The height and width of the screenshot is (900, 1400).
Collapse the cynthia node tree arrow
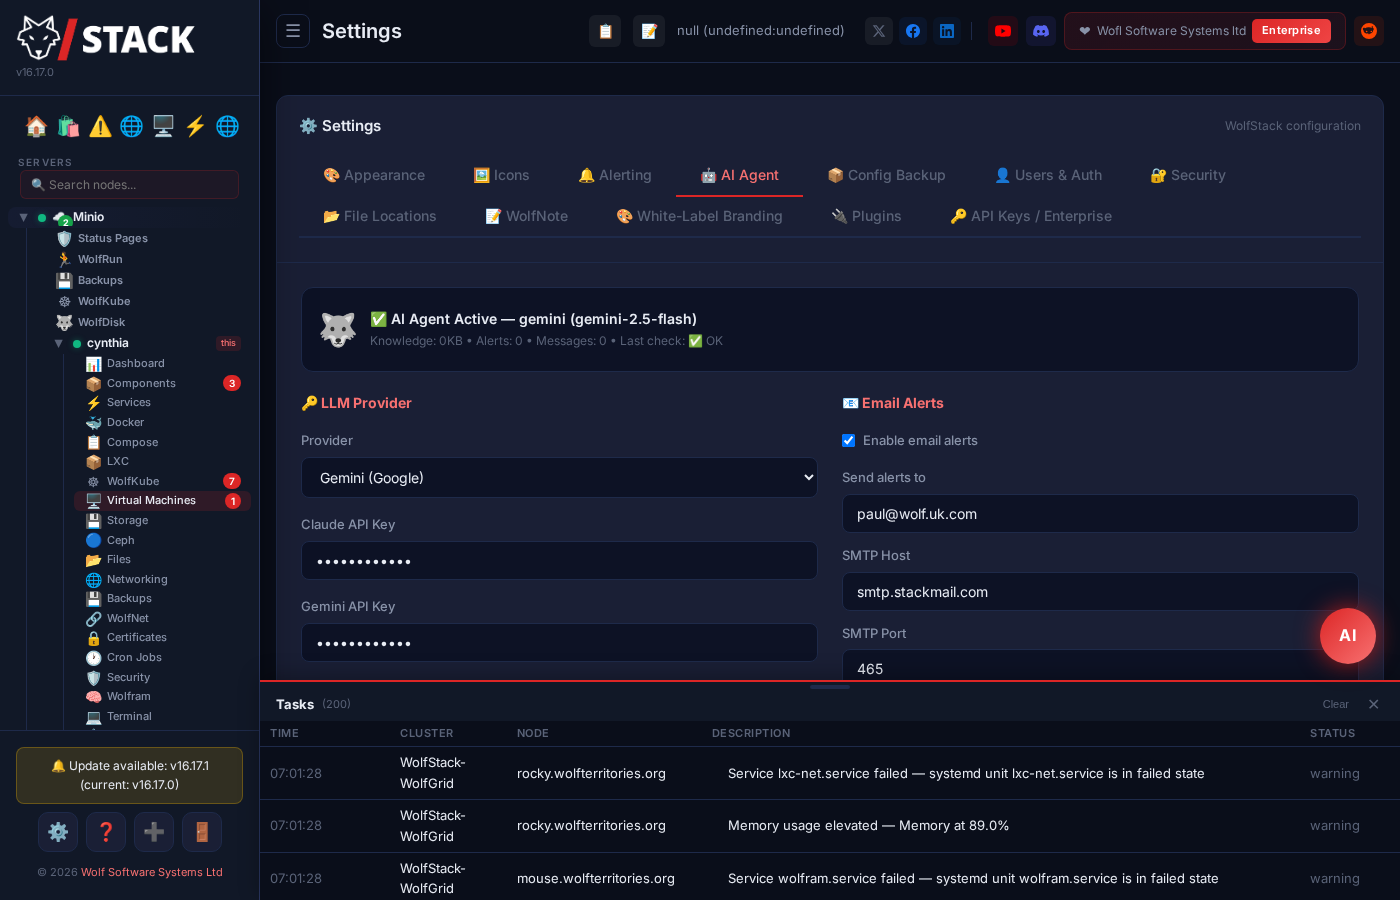58,343
